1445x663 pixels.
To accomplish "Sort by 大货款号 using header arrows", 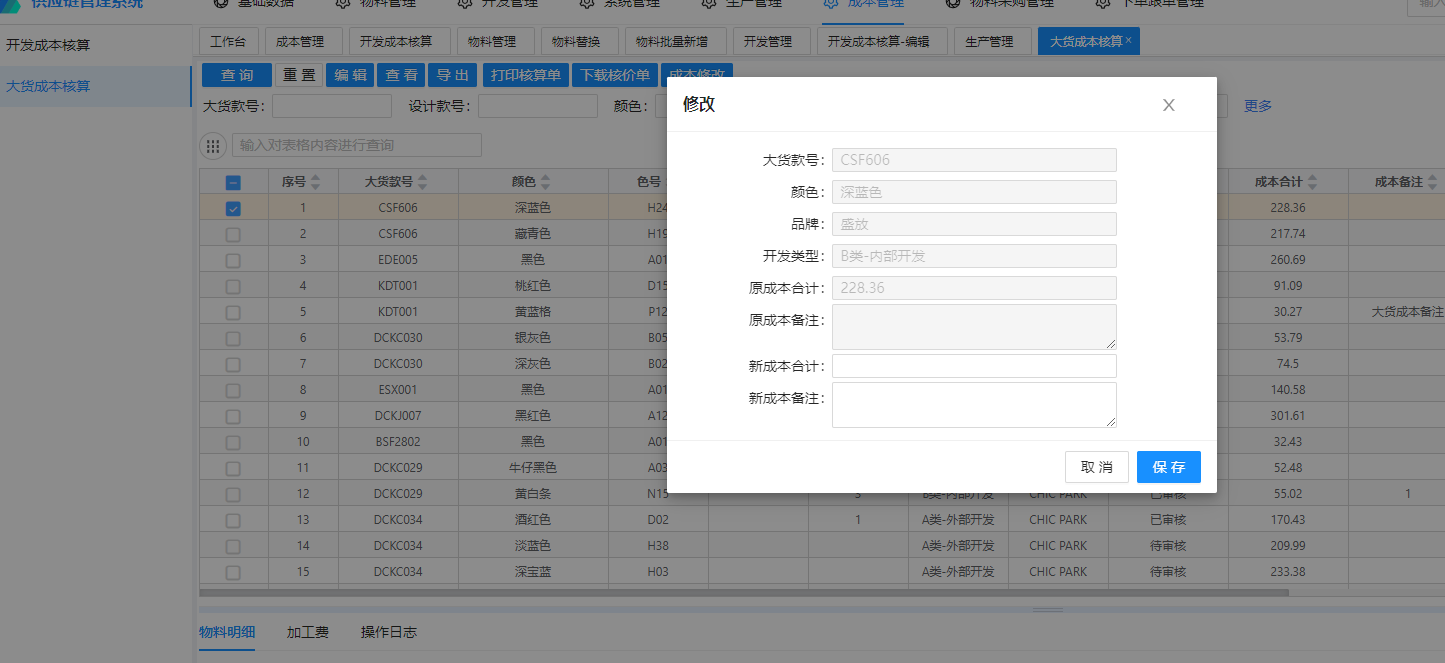I will pos(422,182).
